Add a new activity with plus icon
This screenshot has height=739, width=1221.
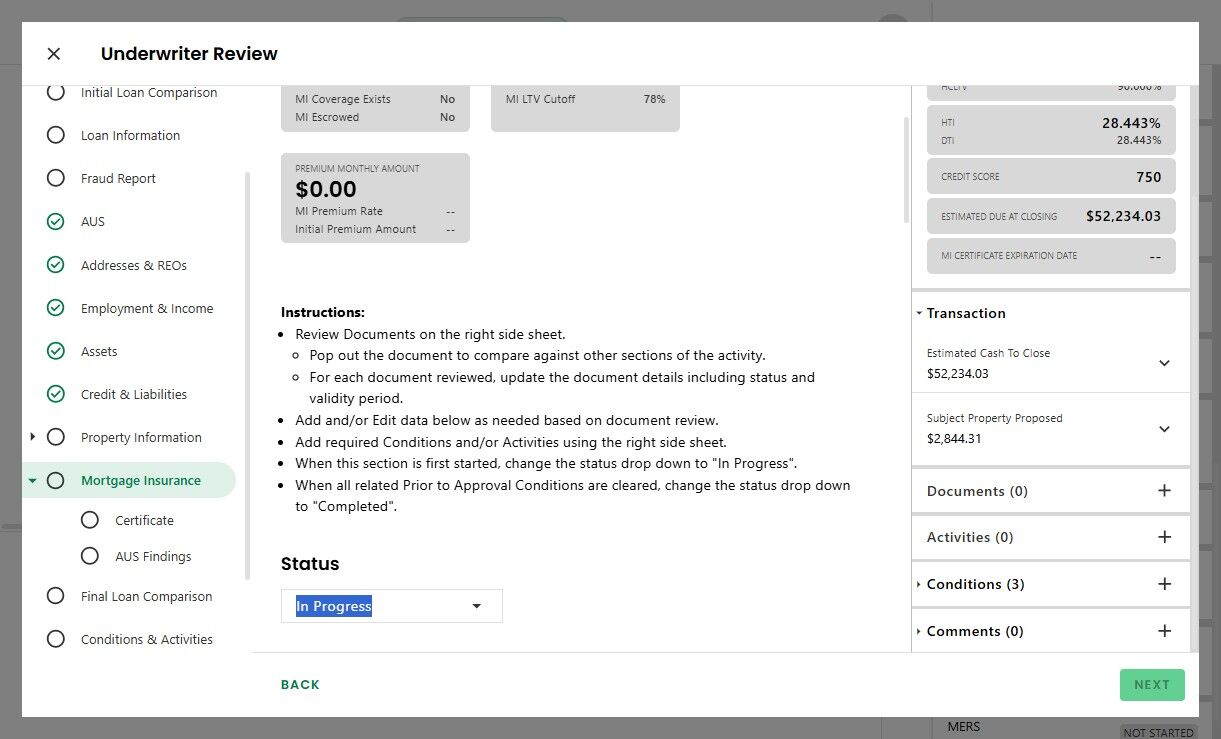click(x=1164, y=537)
